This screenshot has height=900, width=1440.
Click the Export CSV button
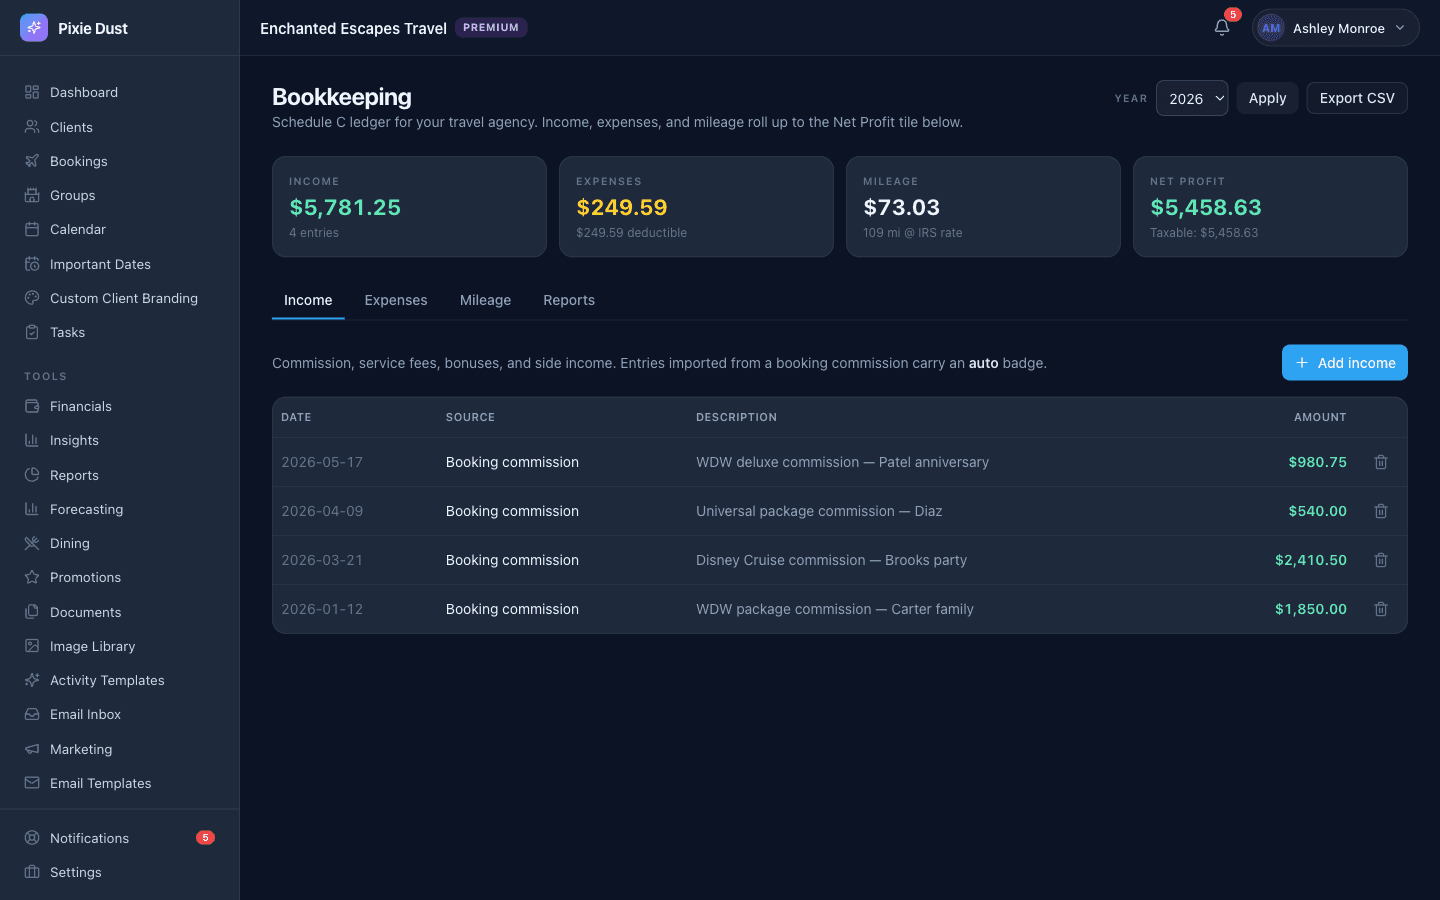pos(1357,98)
